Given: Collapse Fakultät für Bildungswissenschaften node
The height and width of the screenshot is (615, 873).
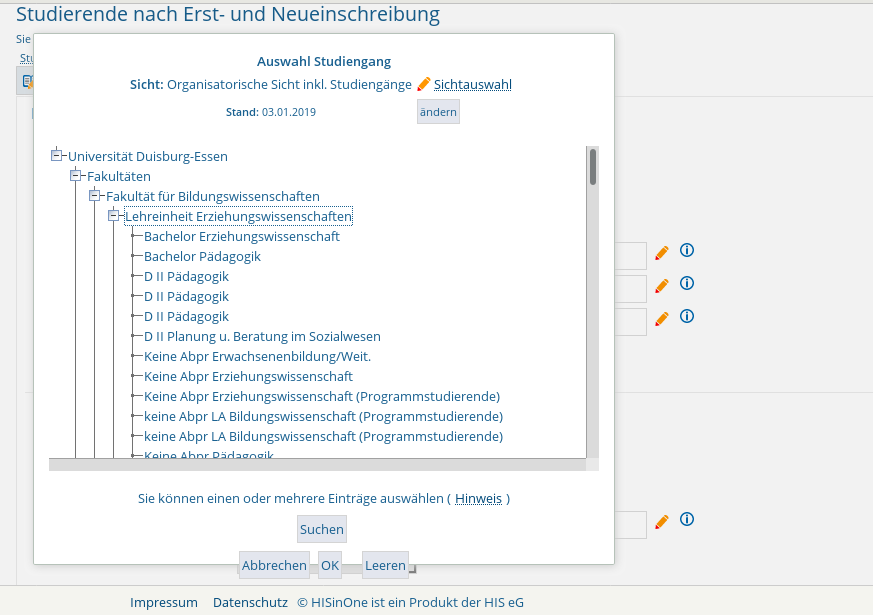Looking at the screenshot, I should click(95, 196).
